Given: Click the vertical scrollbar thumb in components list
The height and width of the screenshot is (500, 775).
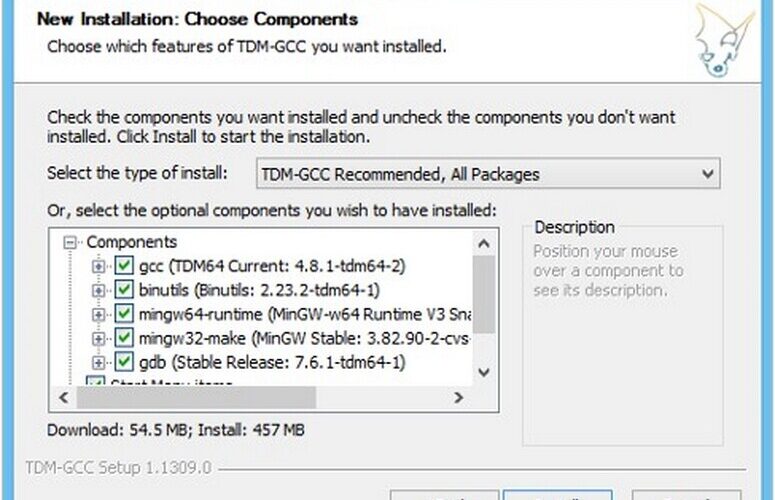Looking at the screenshot, I should coord(484,294).
